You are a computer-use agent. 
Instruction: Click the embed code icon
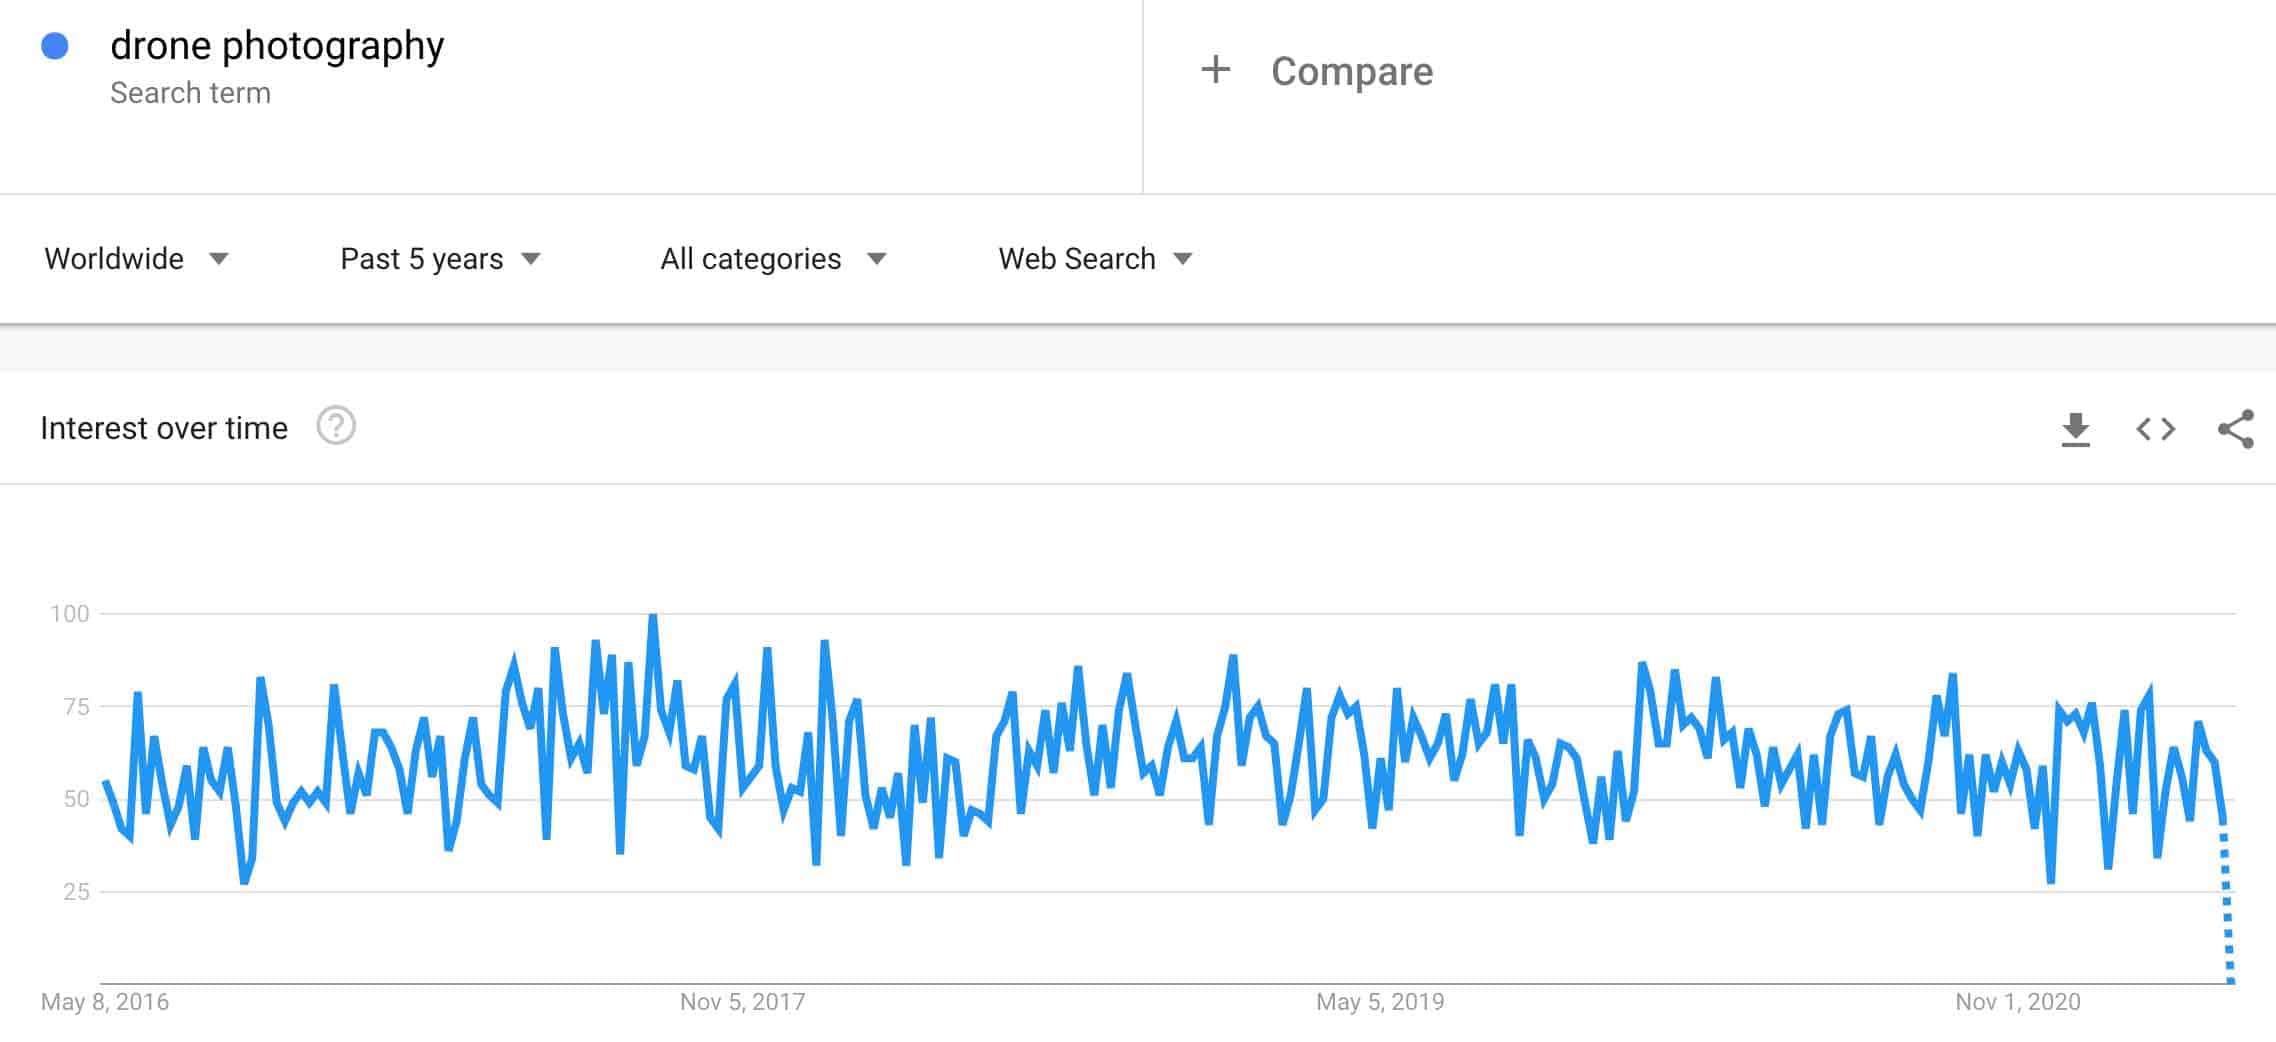click(x=2155, y=429)
